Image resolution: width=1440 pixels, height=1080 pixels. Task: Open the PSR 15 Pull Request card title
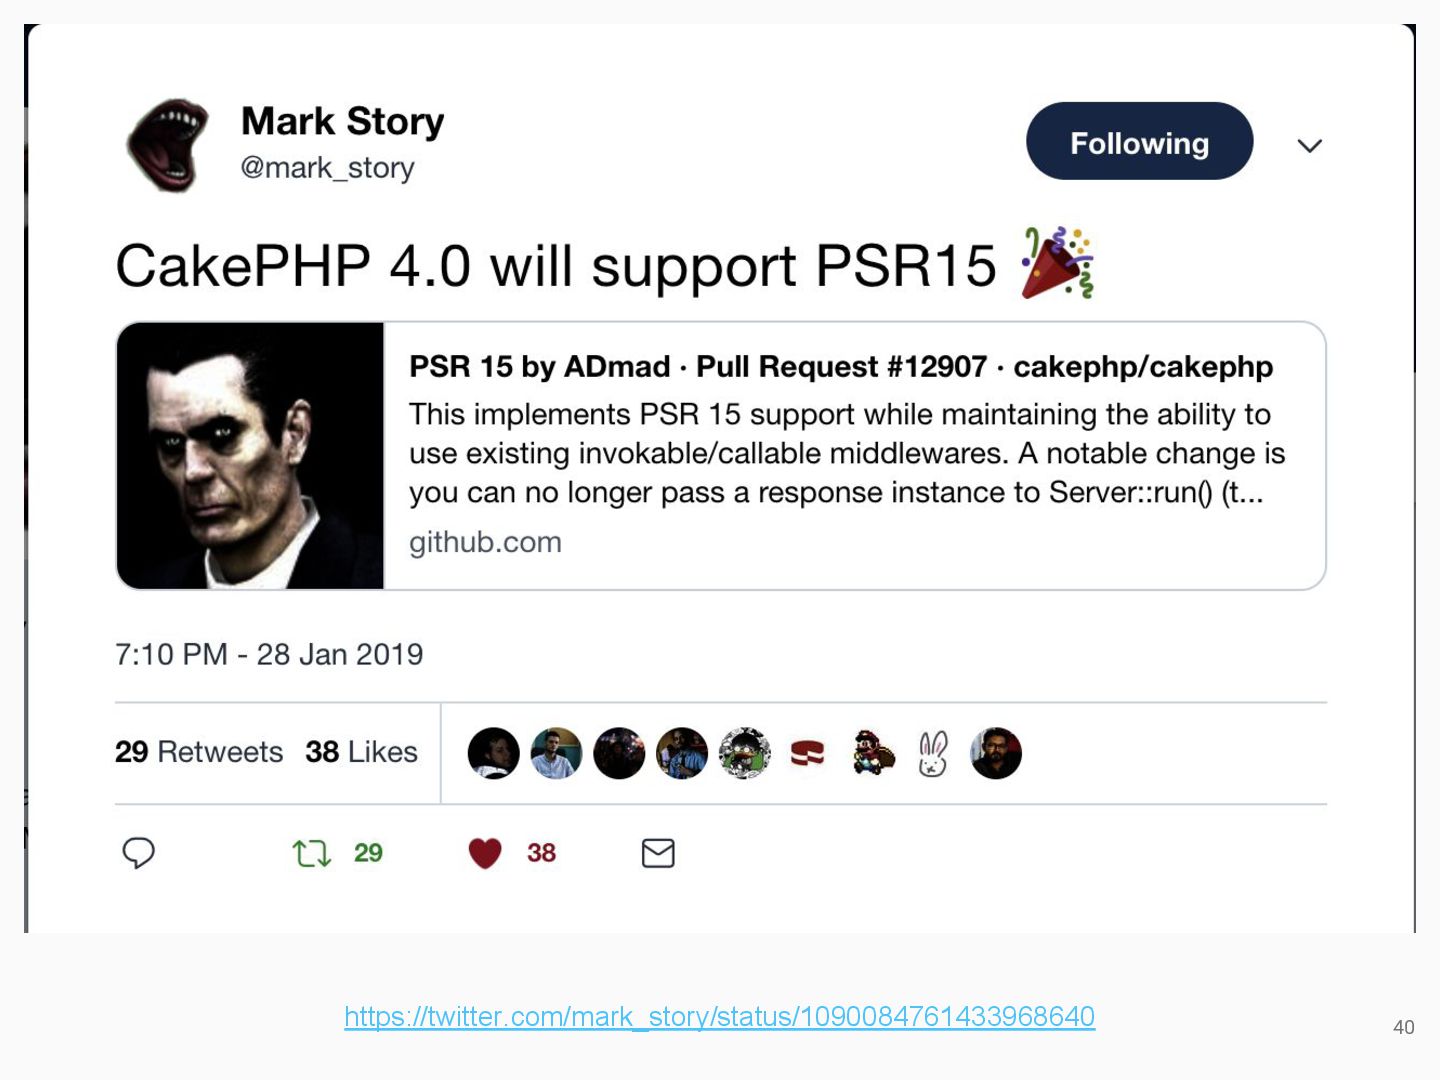[841, 367]
